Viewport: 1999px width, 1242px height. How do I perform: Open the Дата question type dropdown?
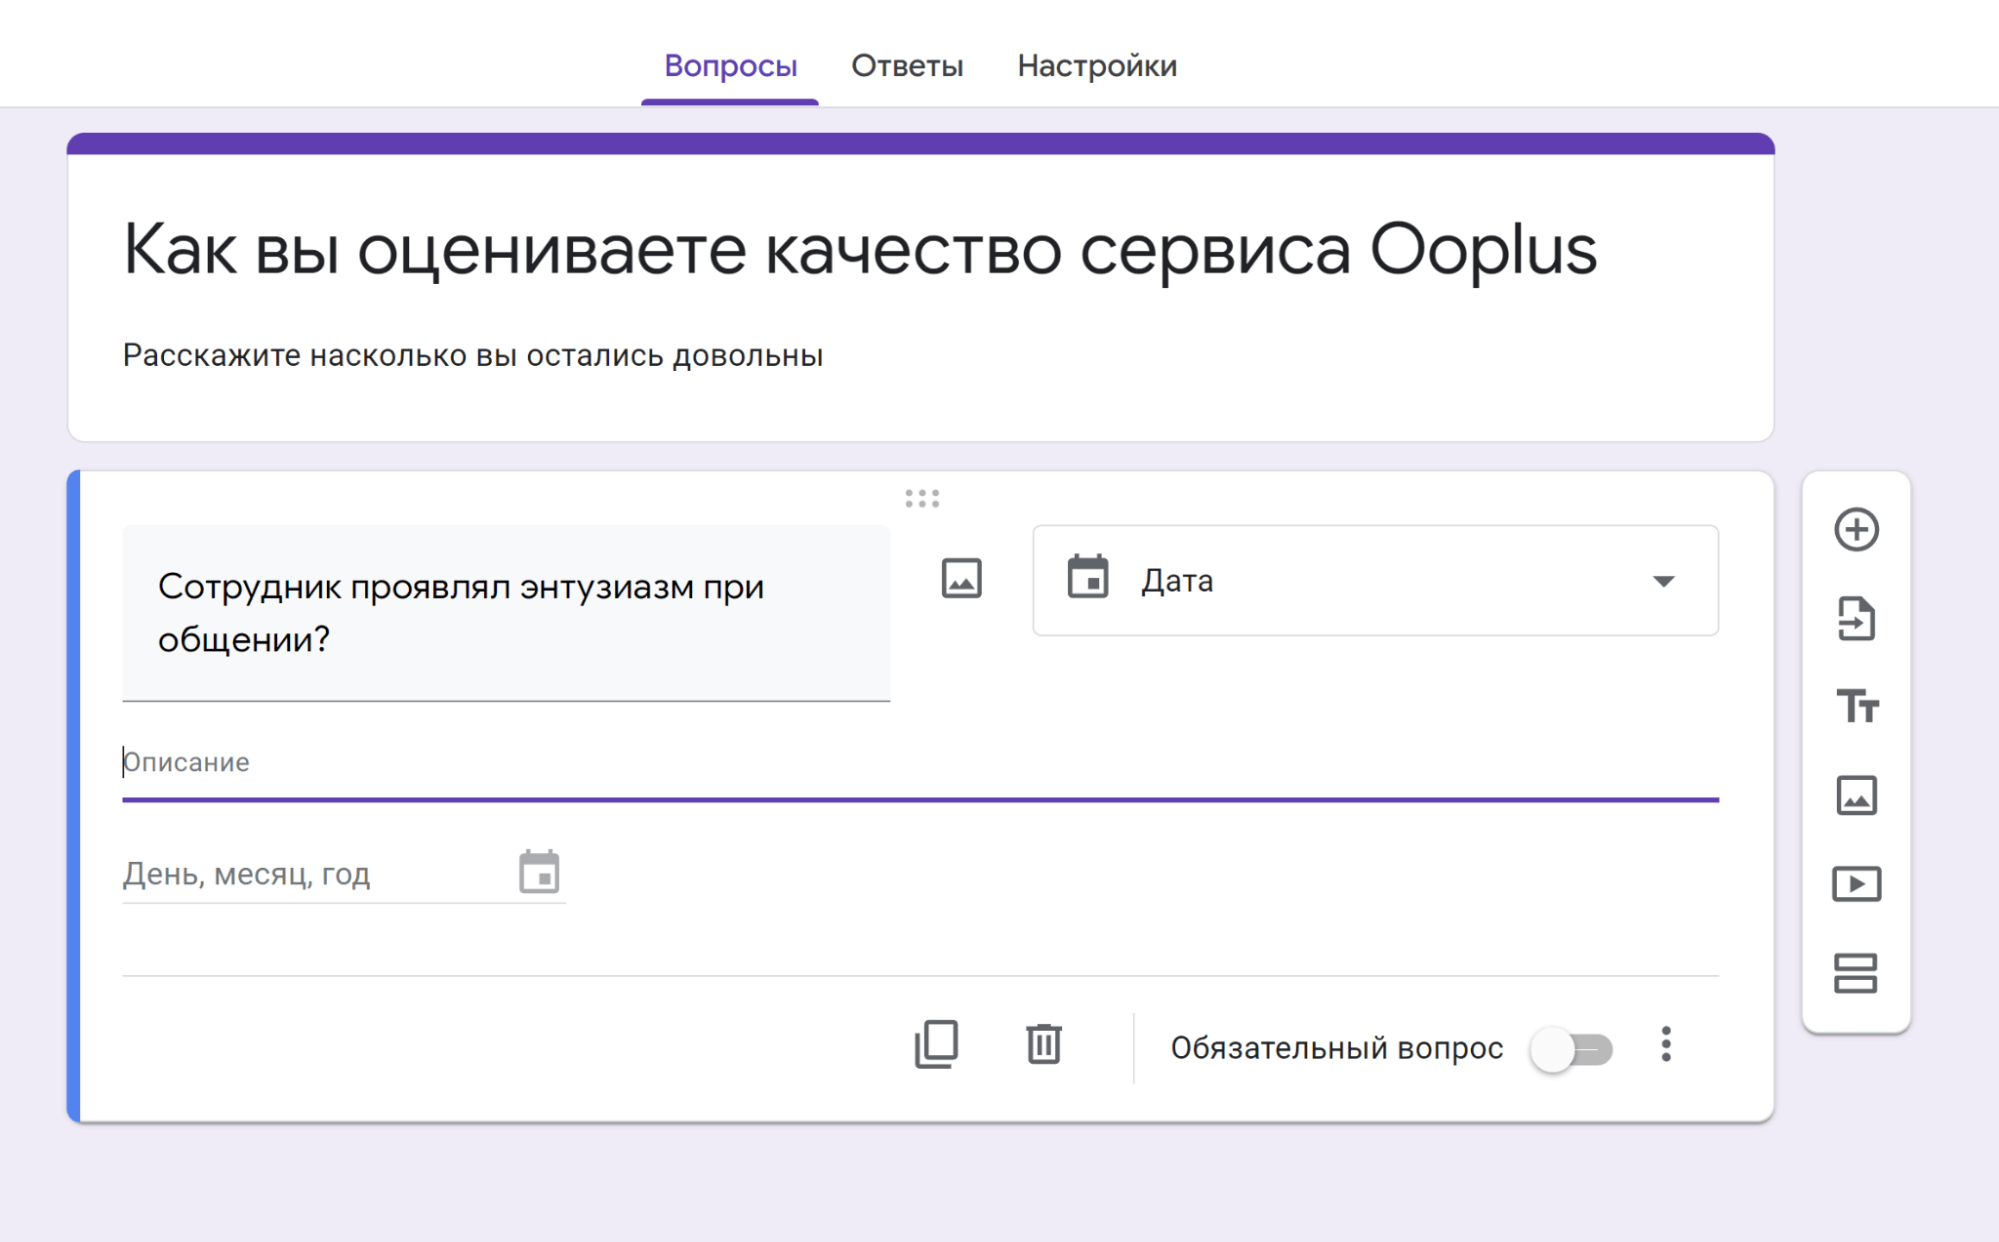tap(1375, 580)
